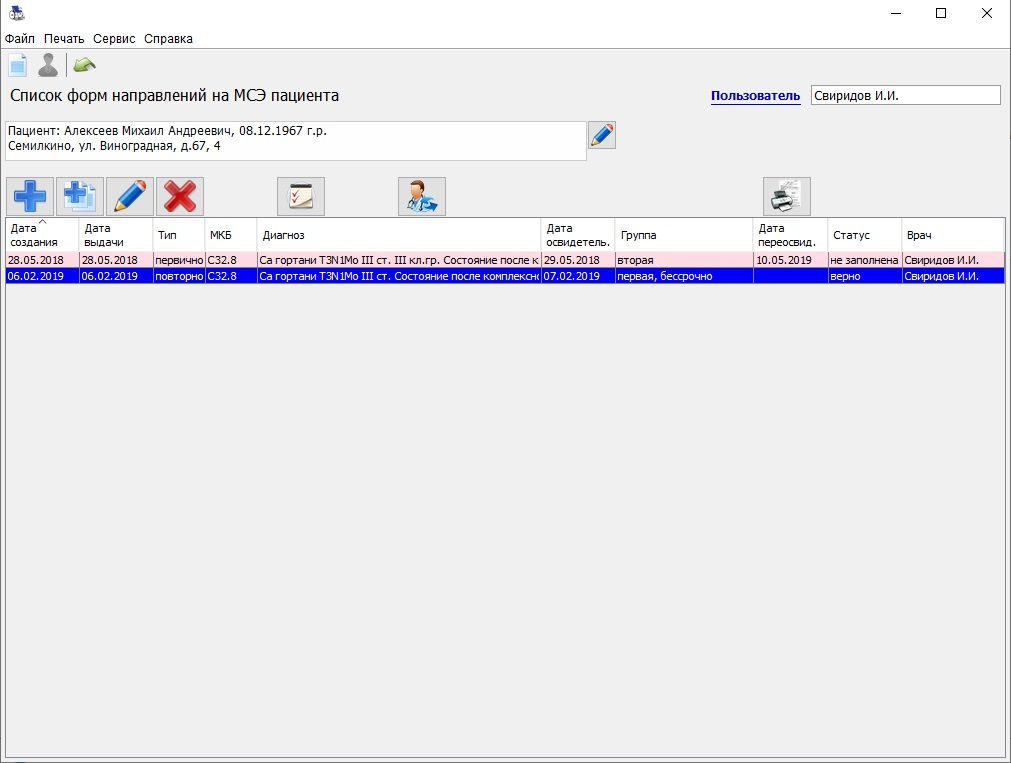Click the checklist calendar icon
The height and width of the screenshot is (763, 1011).
(301, 197)
